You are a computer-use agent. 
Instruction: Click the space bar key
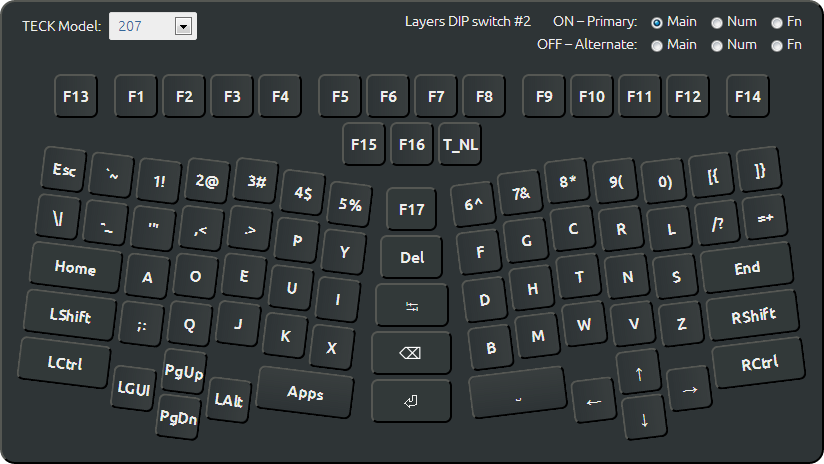[518, 393]
